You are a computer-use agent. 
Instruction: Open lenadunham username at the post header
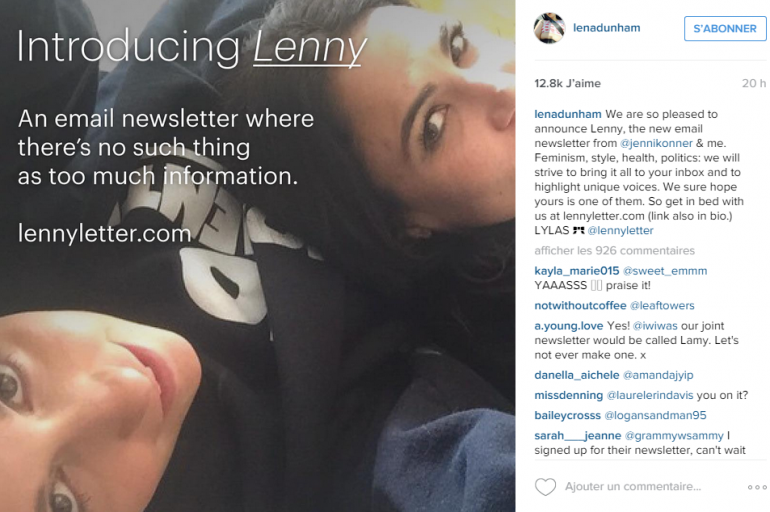pyautogui.click(x=606, y=28)
